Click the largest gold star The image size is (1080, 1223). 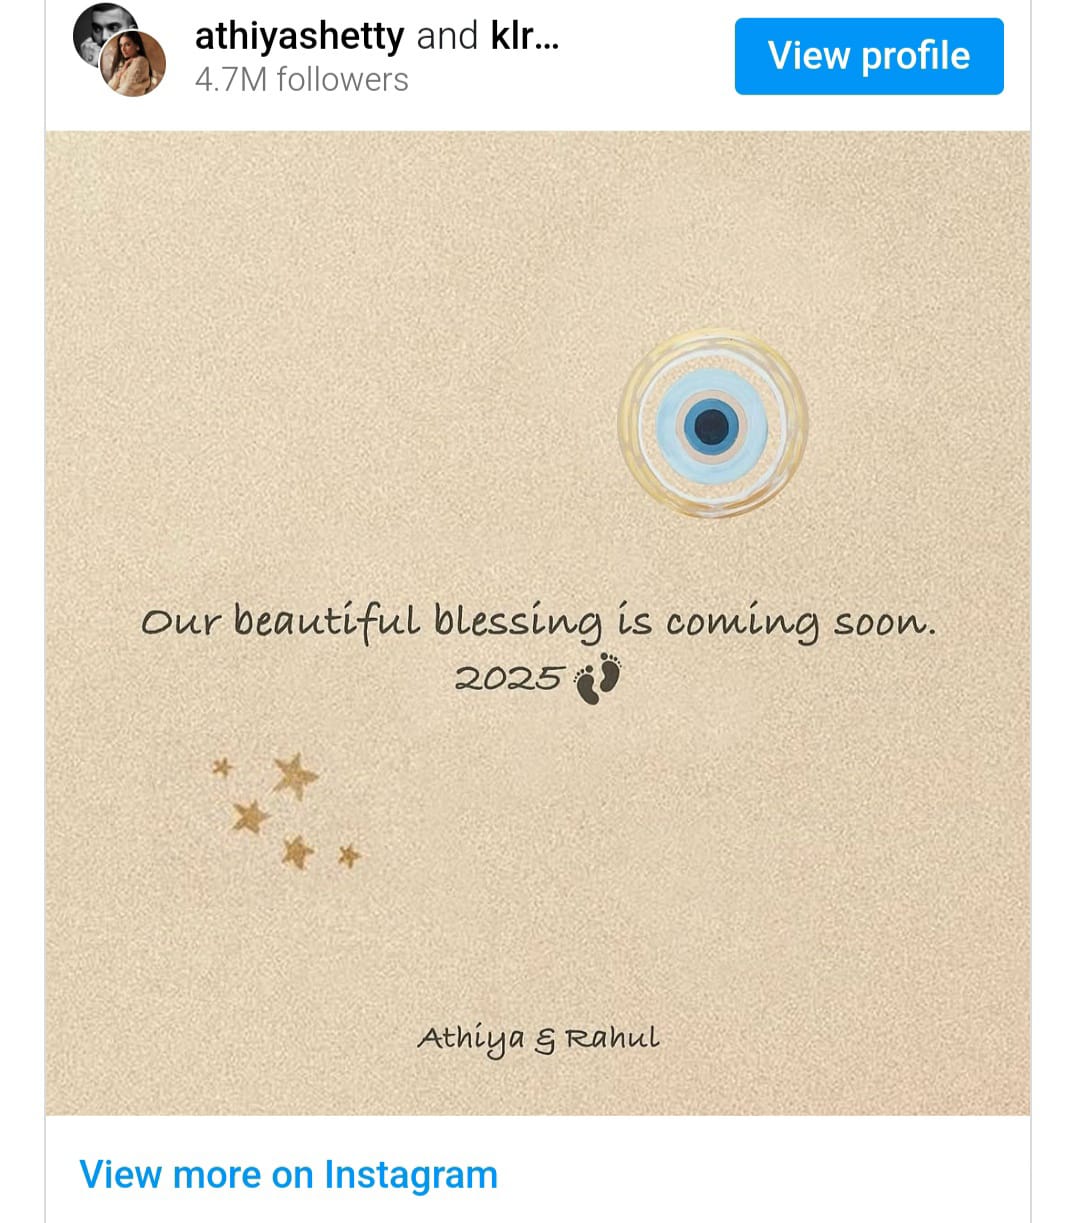(x=295, y=775)
